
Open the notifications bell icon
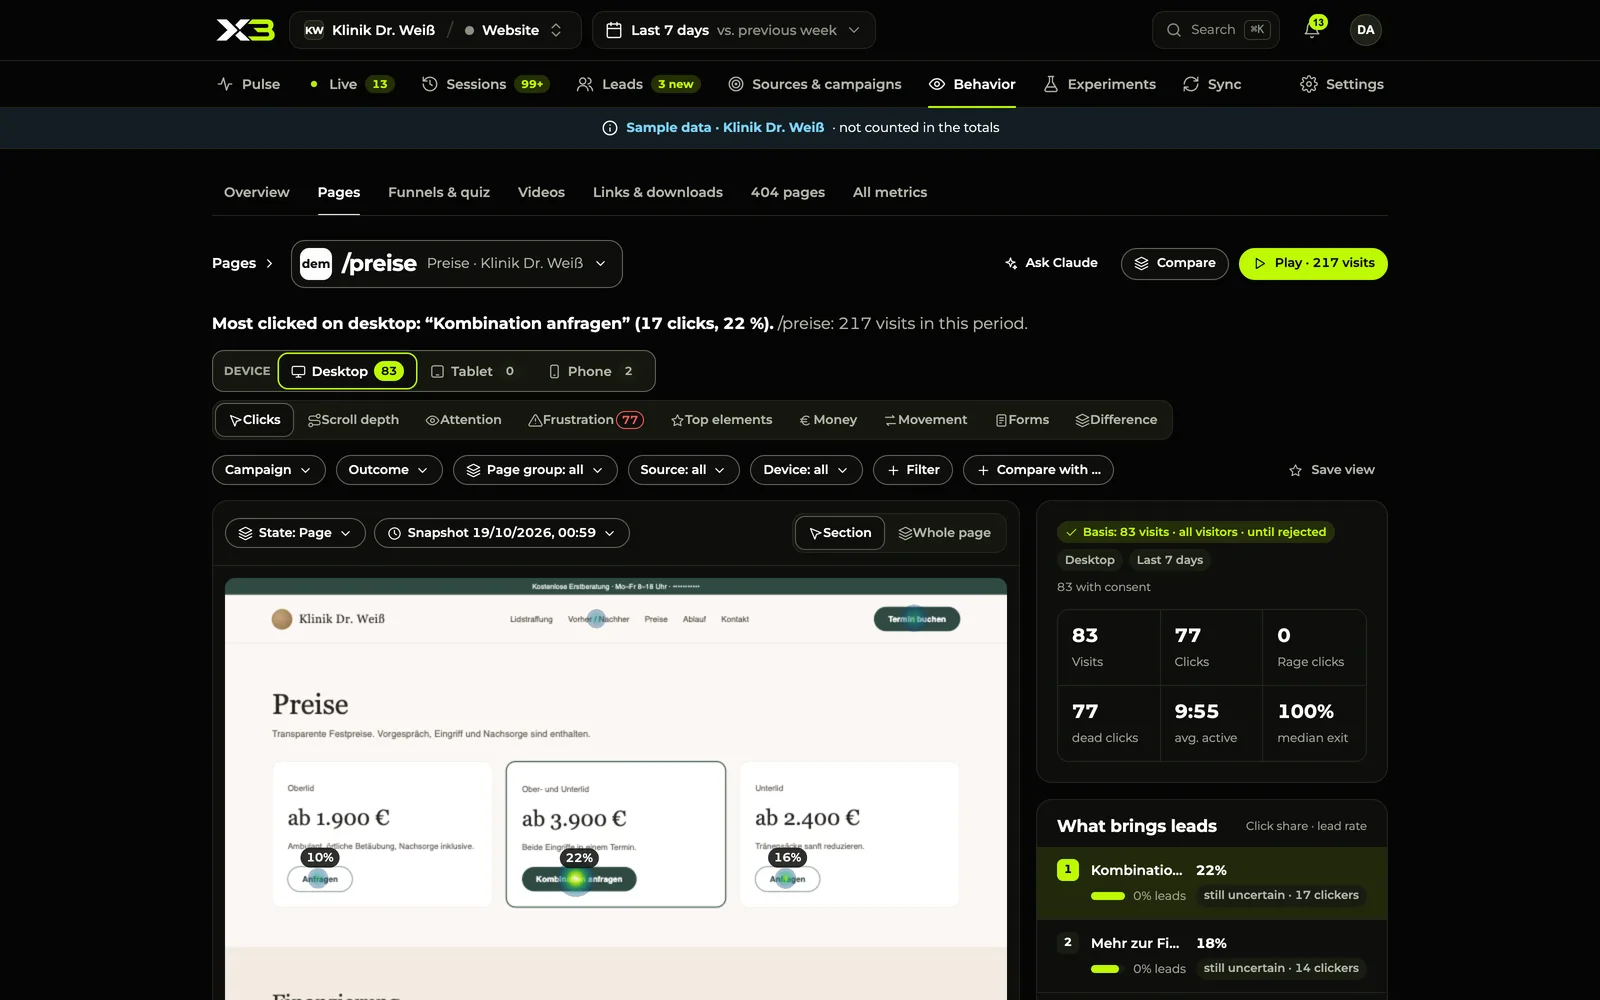pyautogui.click(x=1312, y=30)
